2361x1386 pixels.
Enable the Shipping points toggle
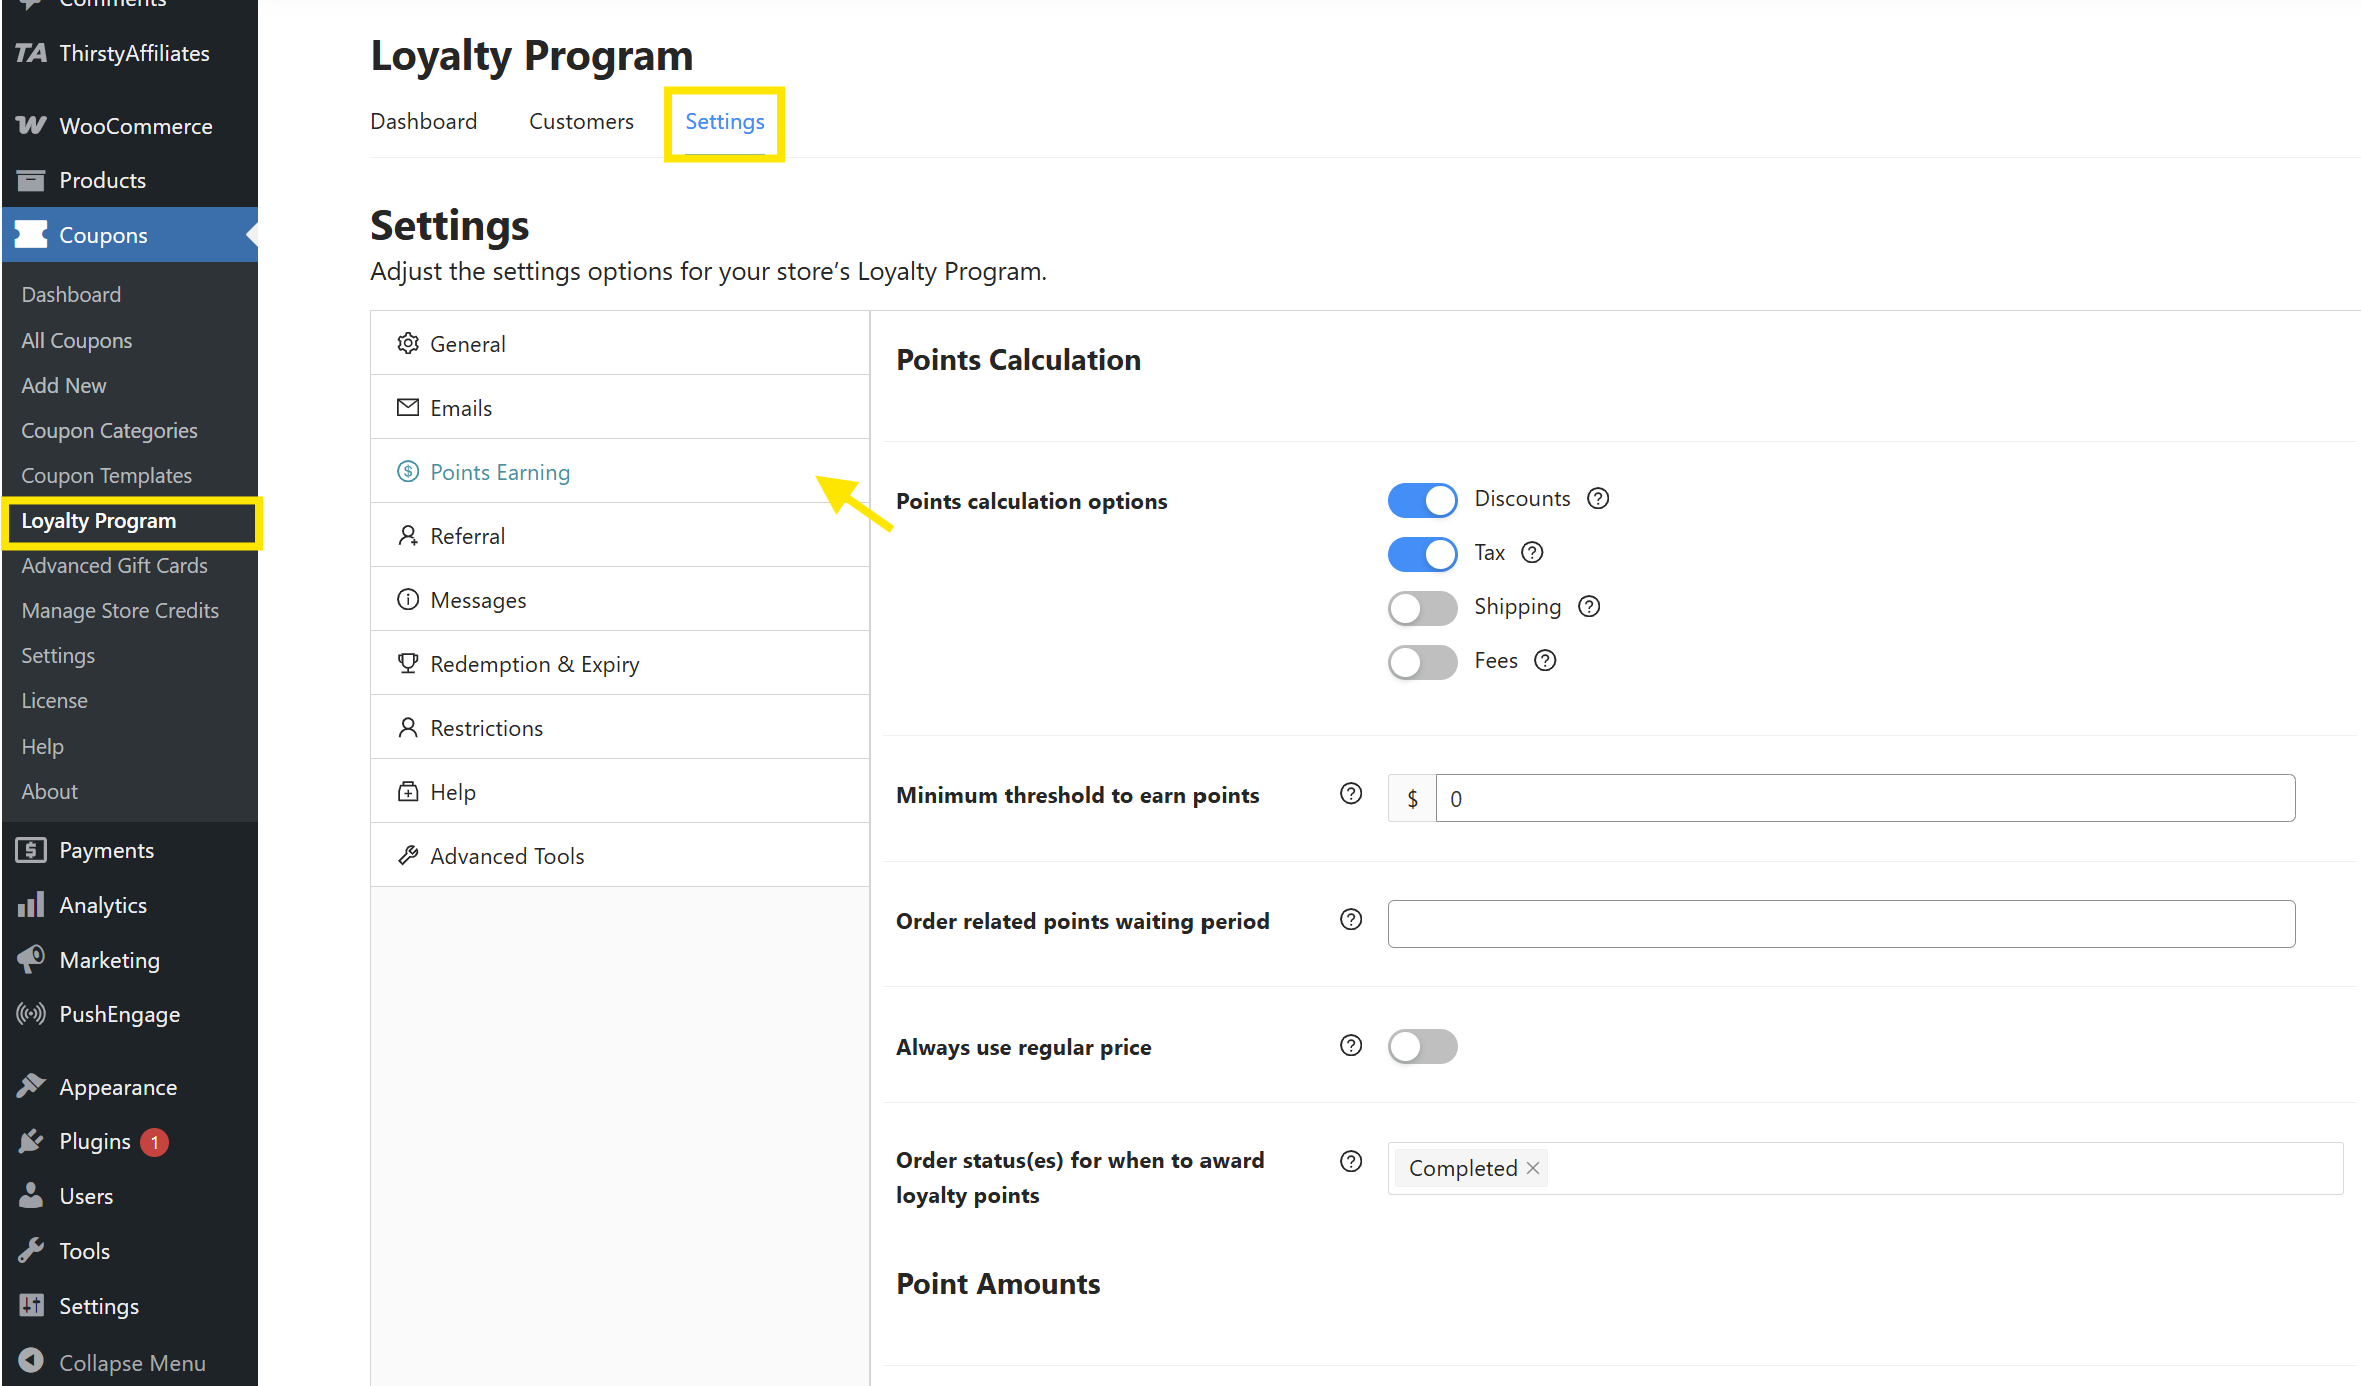(1422, 608)
